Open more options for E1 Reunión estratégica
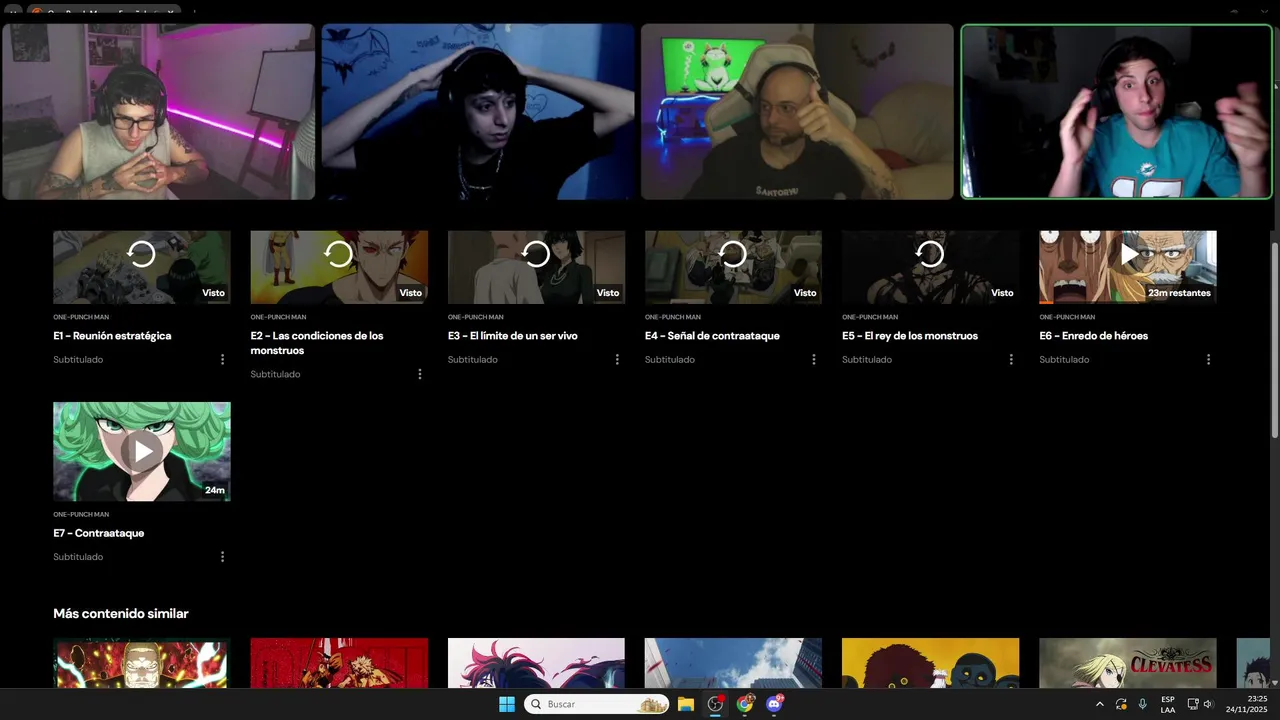Viewport: 1280px width, 720px height. click(222, 359)
